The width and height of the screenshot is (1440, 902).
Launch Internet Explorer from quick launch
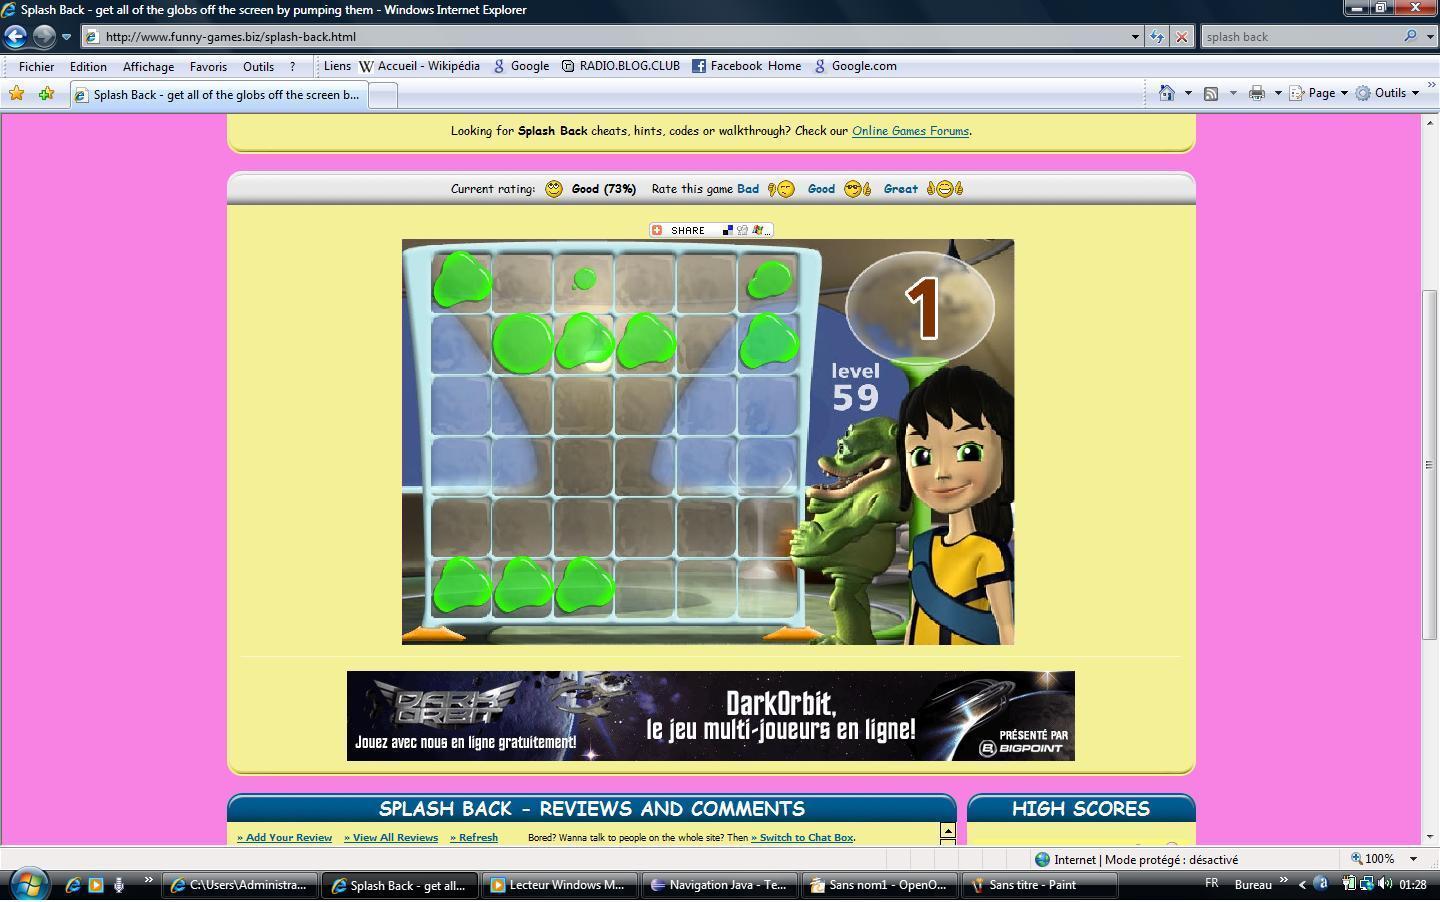tap(73, 885)
